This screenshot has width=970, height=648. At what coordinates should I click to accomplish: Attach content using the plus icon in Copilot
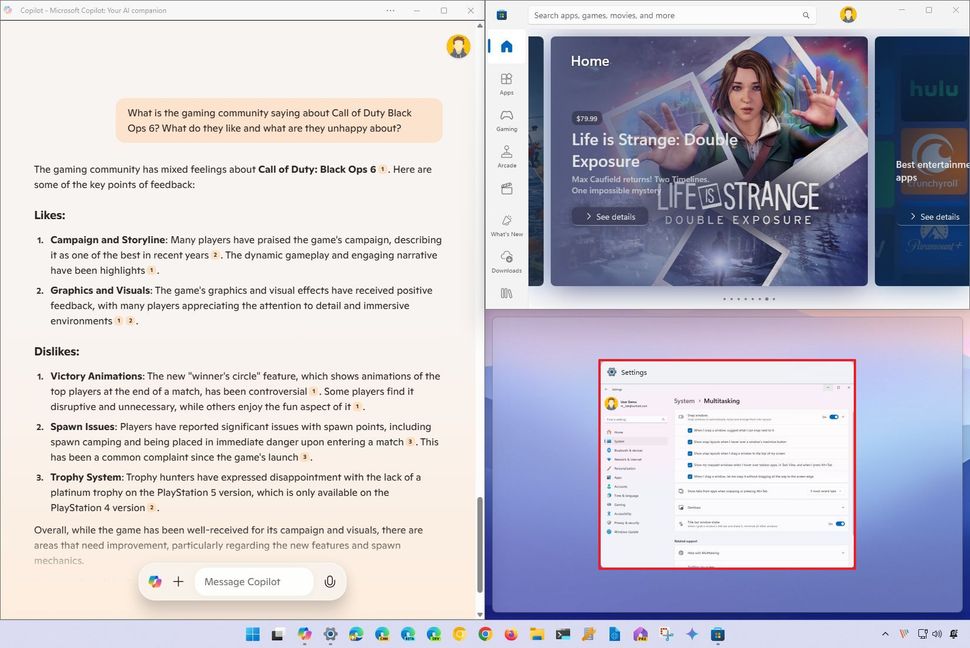pyautogui.click(x=179, y=581)
